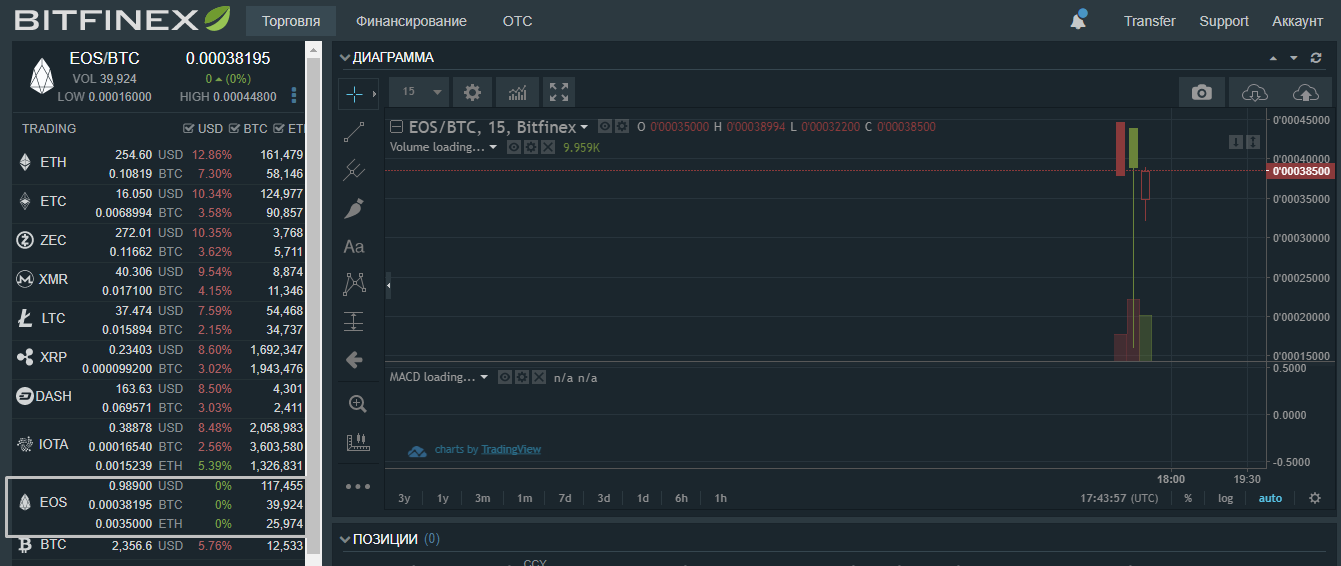This screenshot has height=566, width=1341.
Task: Open MACD indicator settings gear
Action: click(521, 377)
